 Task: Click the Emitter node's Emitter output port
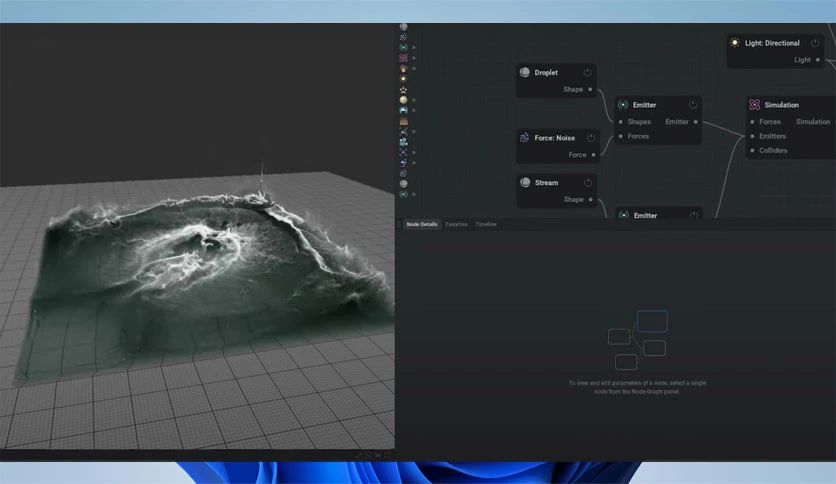click(696, 122)
